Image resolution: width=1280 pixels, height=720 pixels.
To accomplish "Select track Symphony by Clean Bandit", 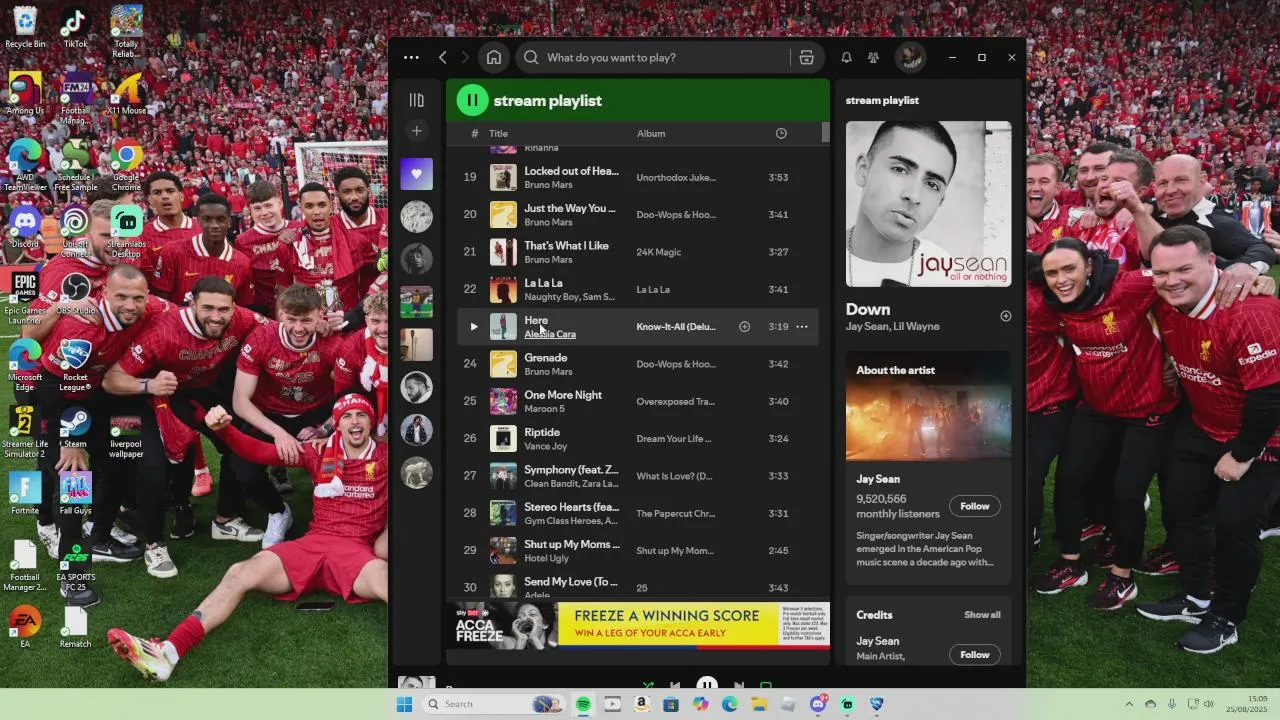I will [638, 476].
